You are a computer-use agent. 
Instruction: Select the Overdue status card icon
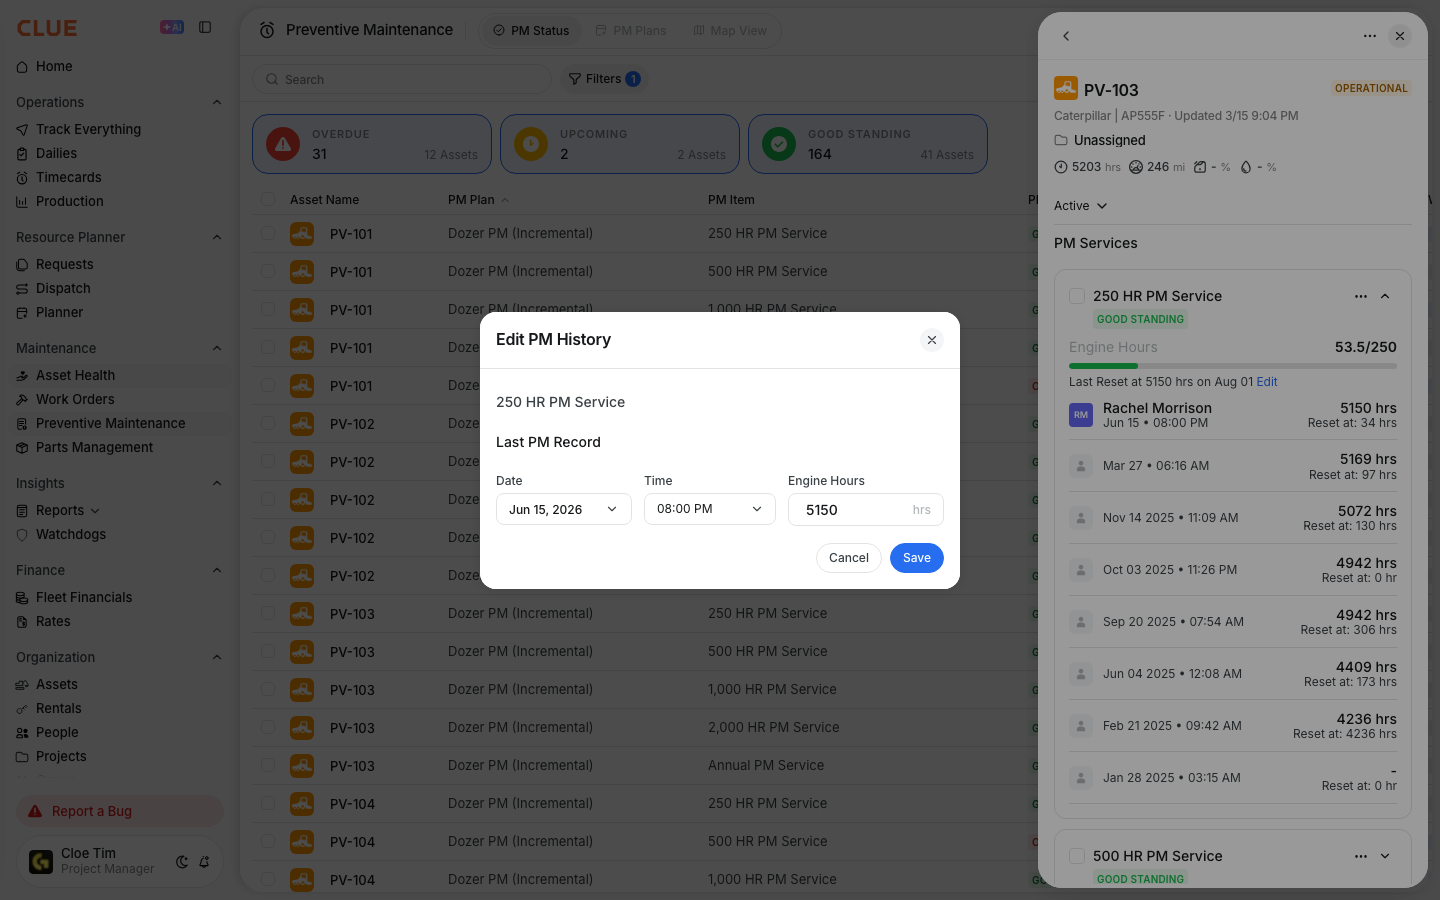(x=283, y=144)
